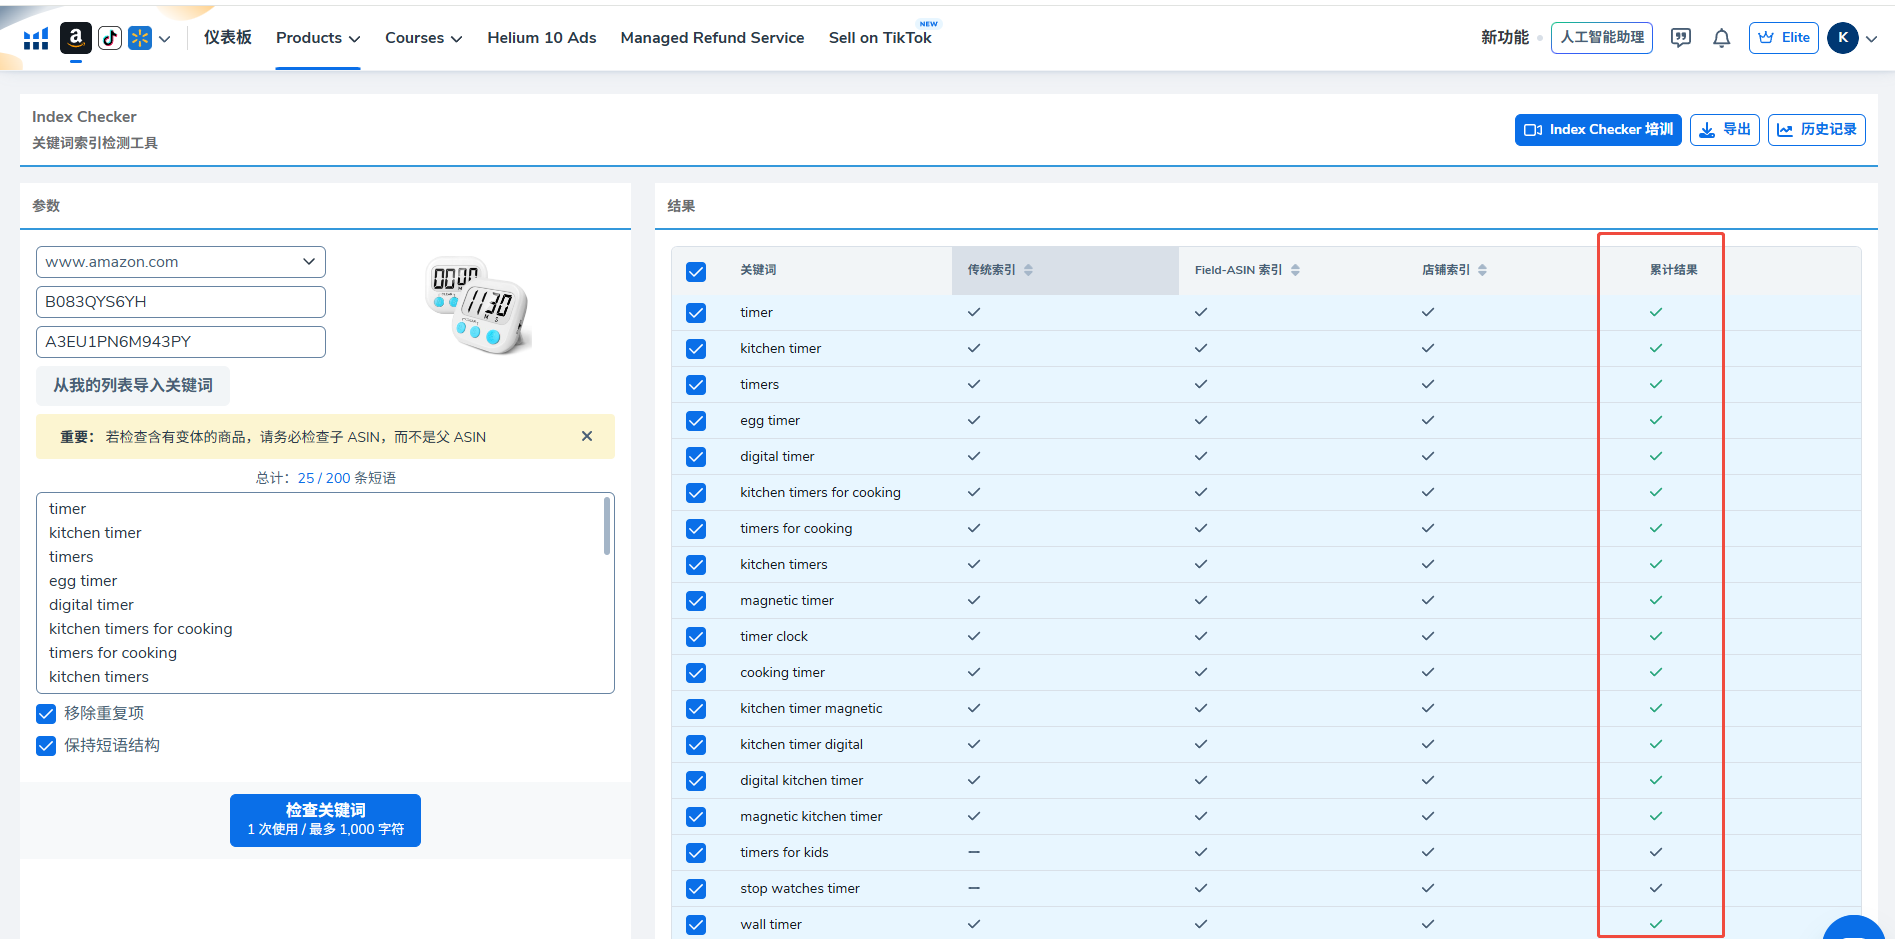Select the Amazon marketplace icon
The width and height of the screenshot is (1895, 939).
(x=76, y=38)
